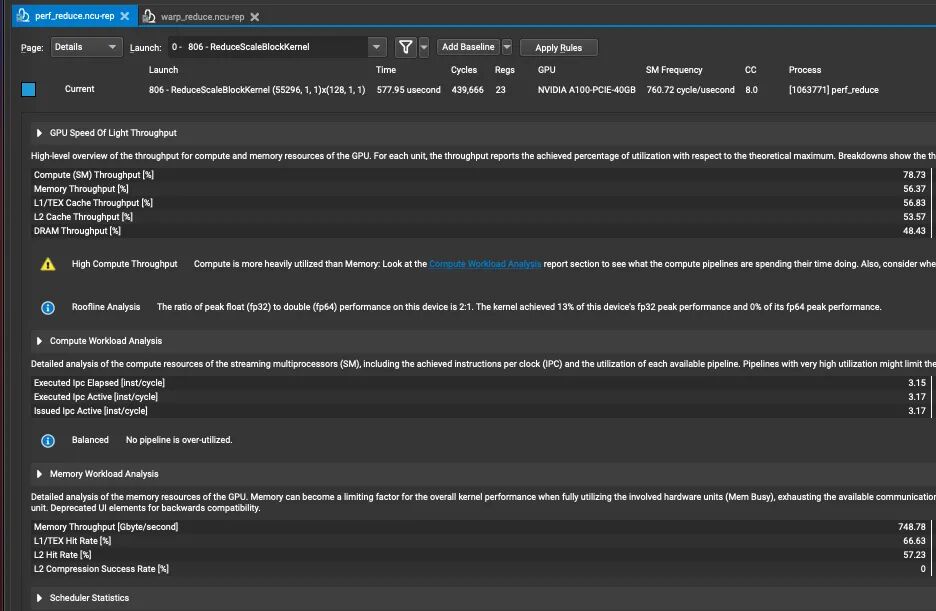936x611 pixels.
Task: Switch to the perf_reduce.ncu-rep tab
Action: [74, 16]
